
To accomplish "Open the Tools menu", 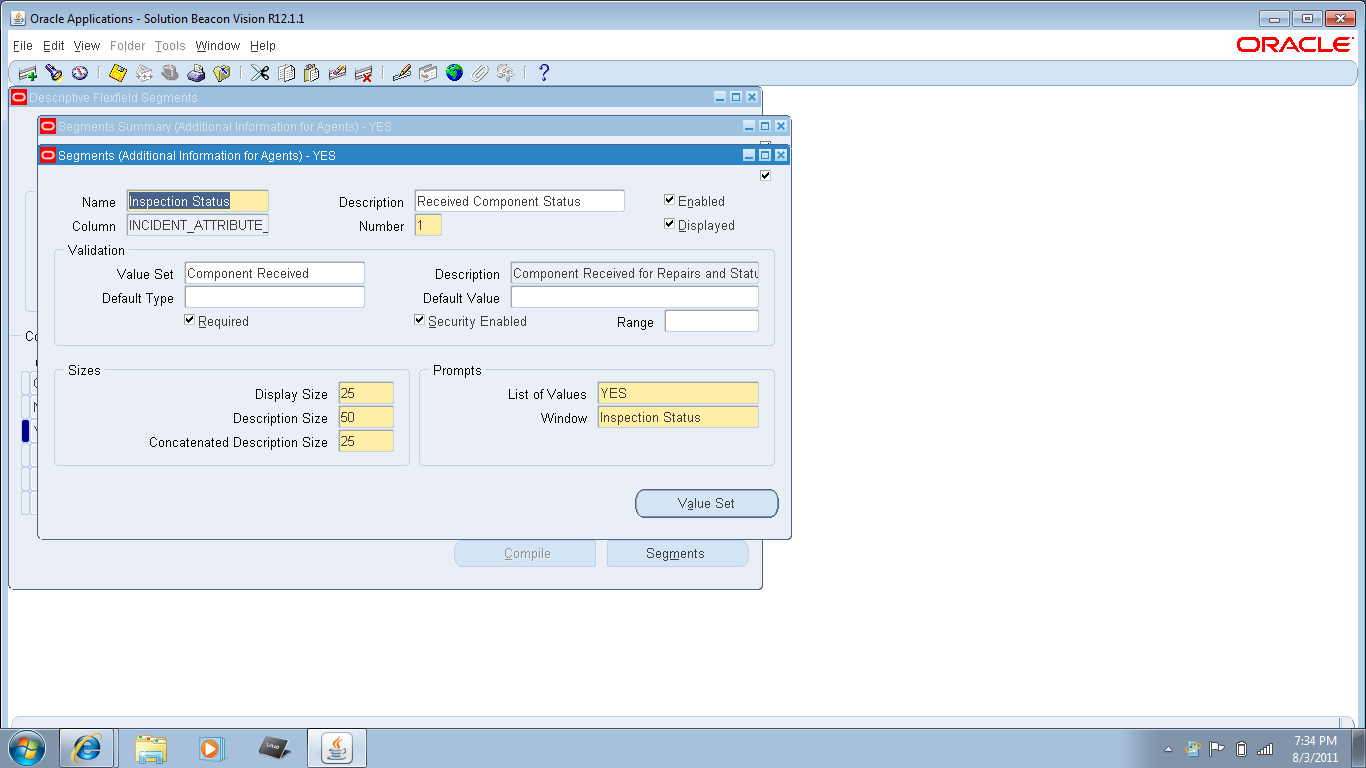I will point(170,46).
